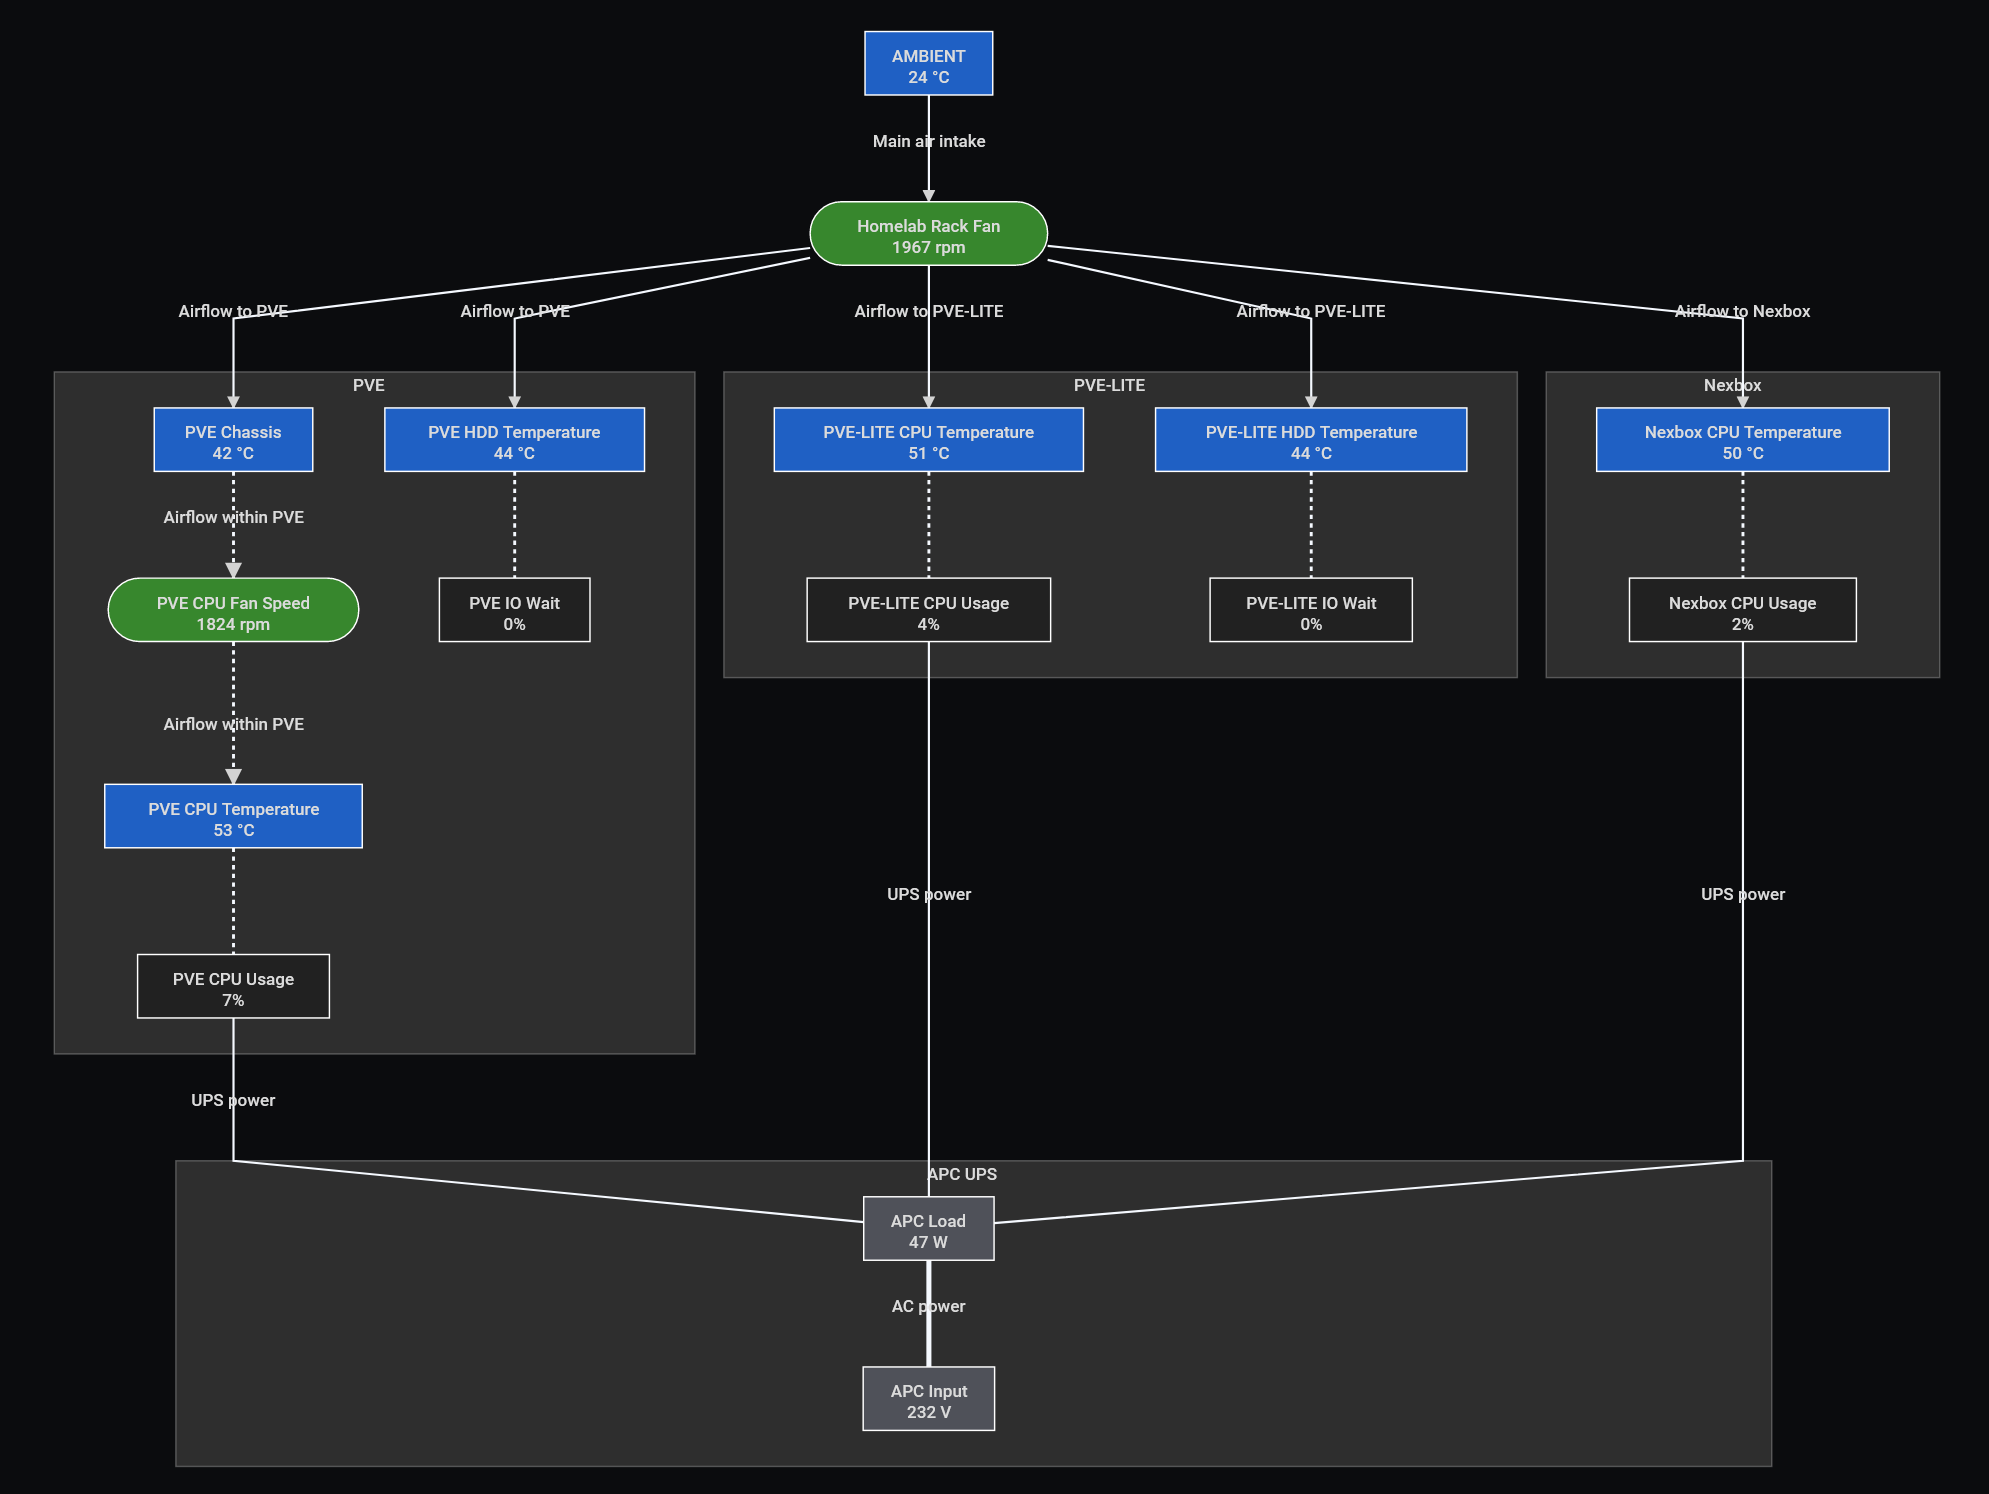Select the PVE-LITE CPU Temperature node
Viewport: 1989px width, 1494px height.
[x=928, y=440]
